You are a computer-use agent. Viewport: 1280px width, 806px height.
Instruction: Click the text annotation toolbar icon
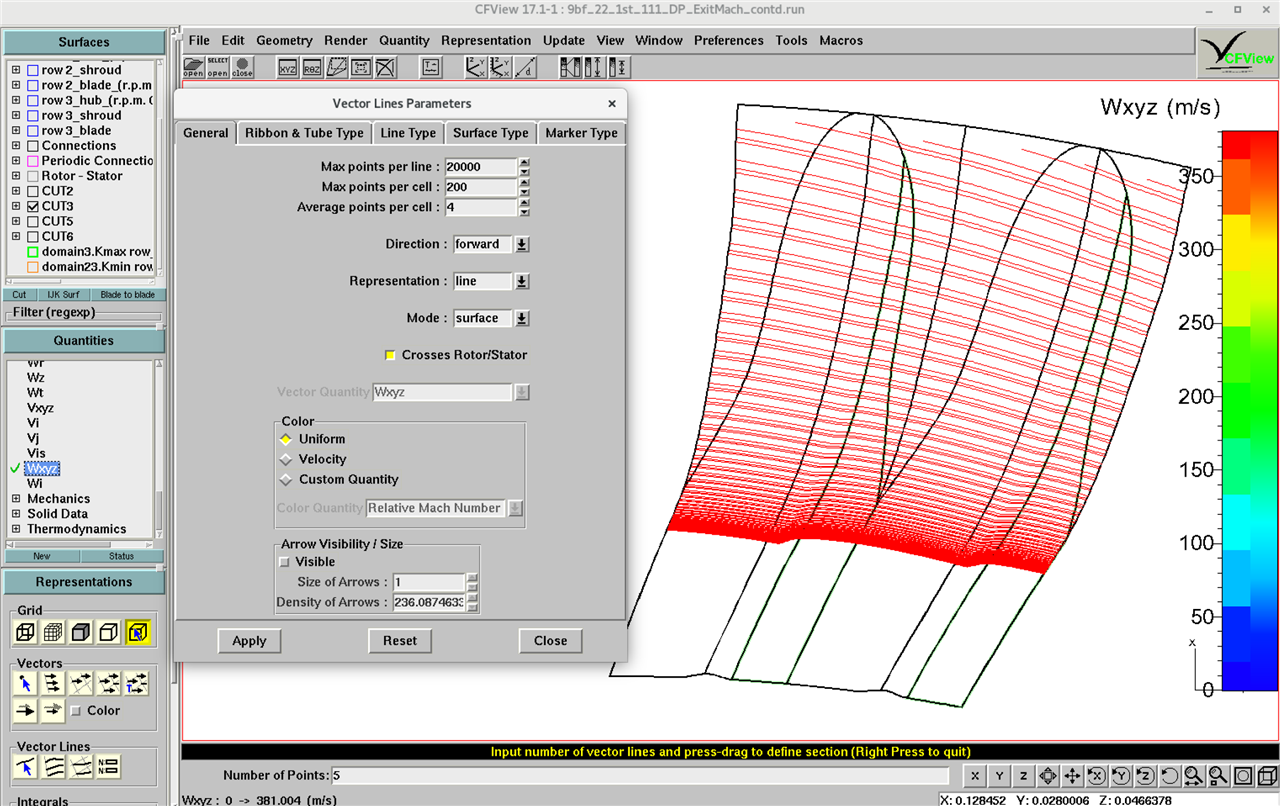pyautogui.click(x=431, y=68)
